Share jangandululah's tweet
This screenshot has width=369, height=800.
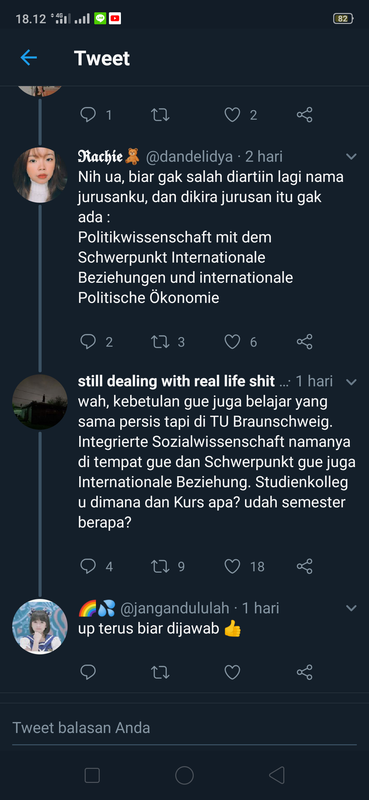[305, 672]
